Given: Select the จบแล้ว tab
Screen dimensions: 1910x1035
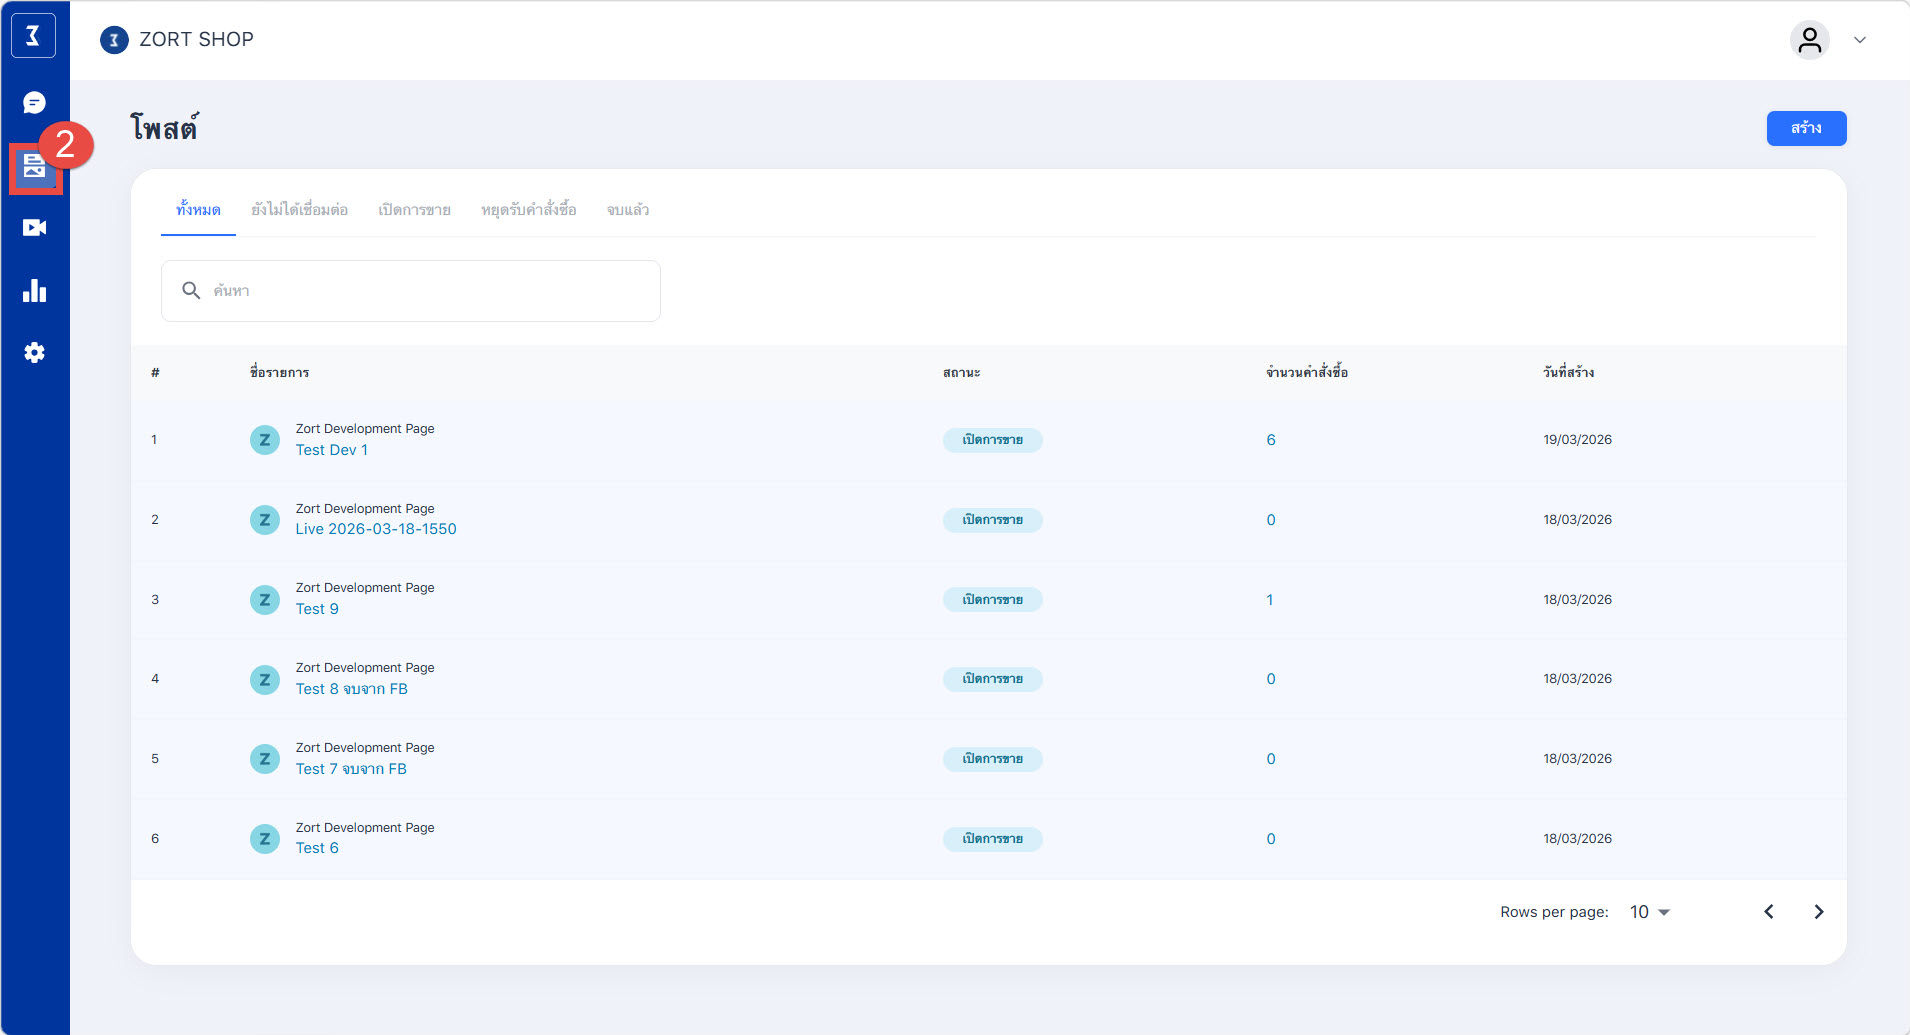Looking at the screenshot, I should point(627,210).
